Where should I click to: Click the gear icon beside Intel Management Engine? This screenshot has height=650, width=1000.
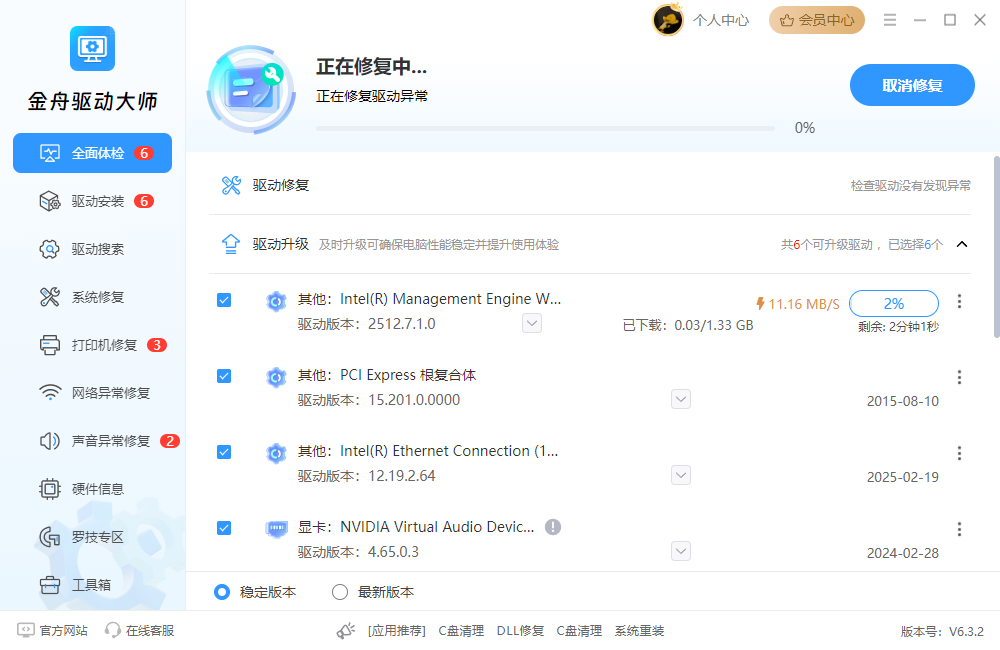276,300
